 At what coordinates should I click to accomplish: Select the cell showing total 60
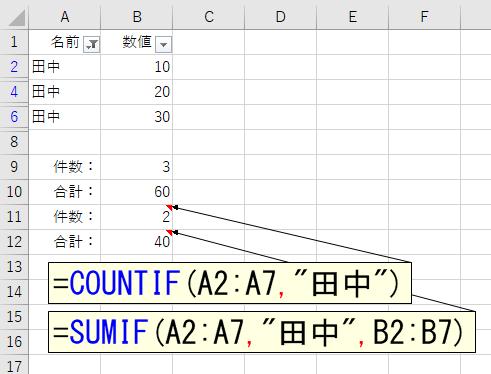pos(137,192)
